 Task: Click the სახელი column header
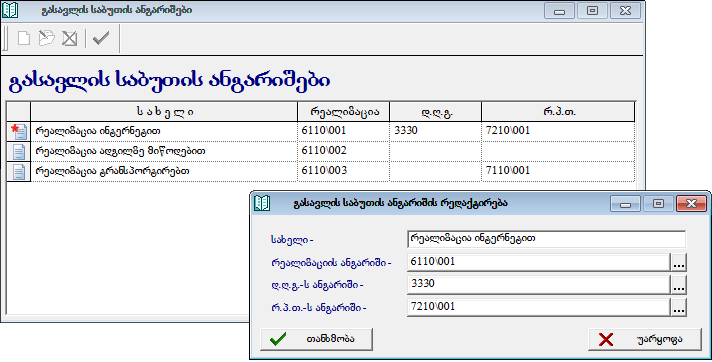click(x=164, y=112)
